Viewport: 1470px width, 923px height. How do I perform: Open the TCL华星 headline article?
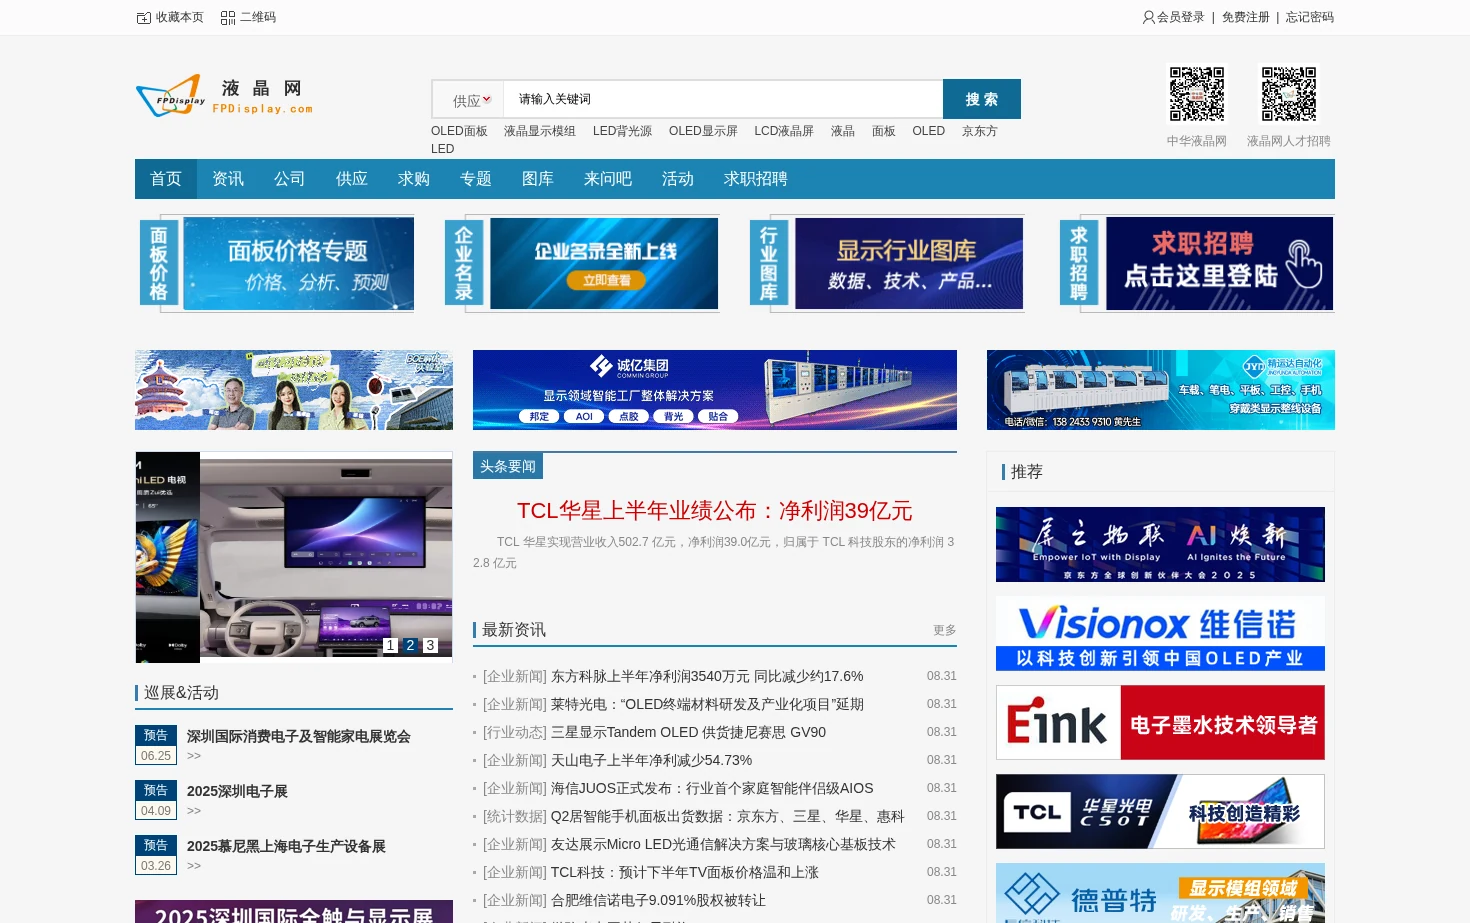[x=715, y=511]
